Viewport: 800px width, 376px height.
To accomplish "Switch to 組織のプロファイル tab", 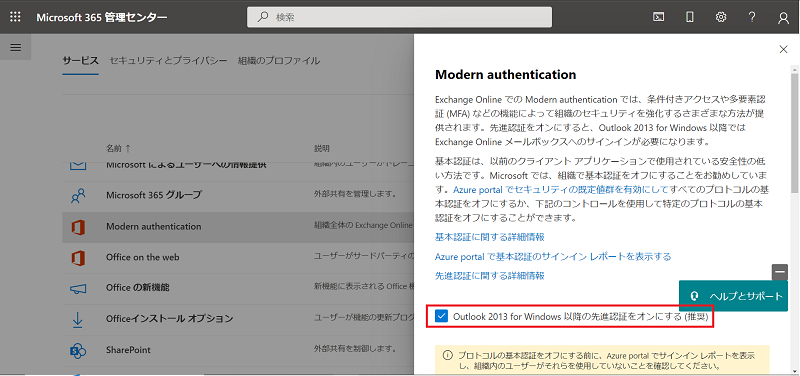I will 279,61.
